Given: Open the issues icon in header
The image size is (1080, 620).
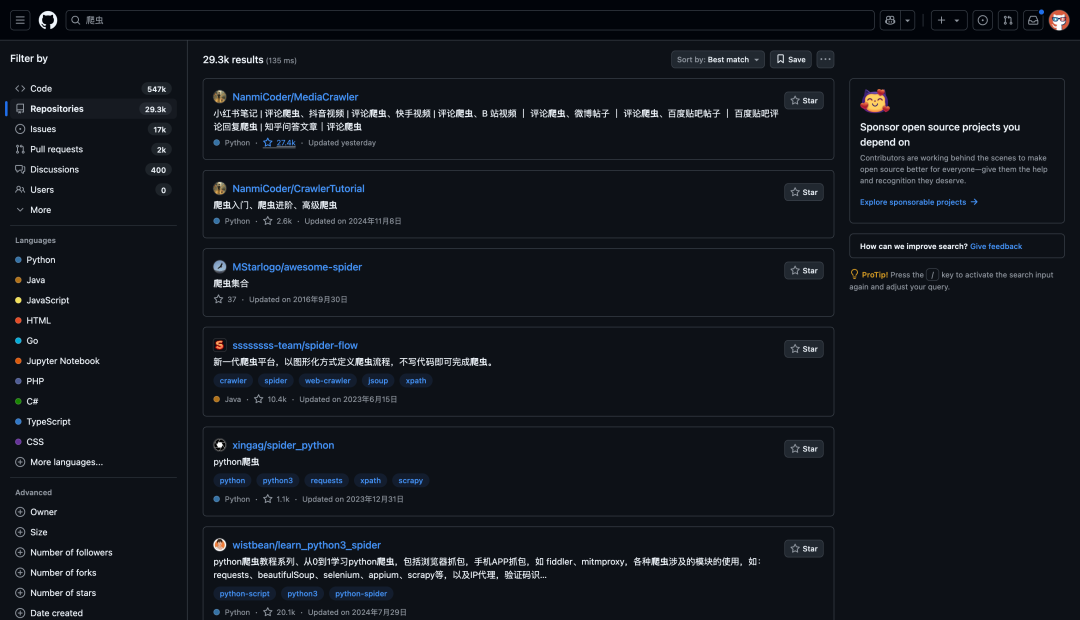Looking at the screenshot, I should pos(983,20).
